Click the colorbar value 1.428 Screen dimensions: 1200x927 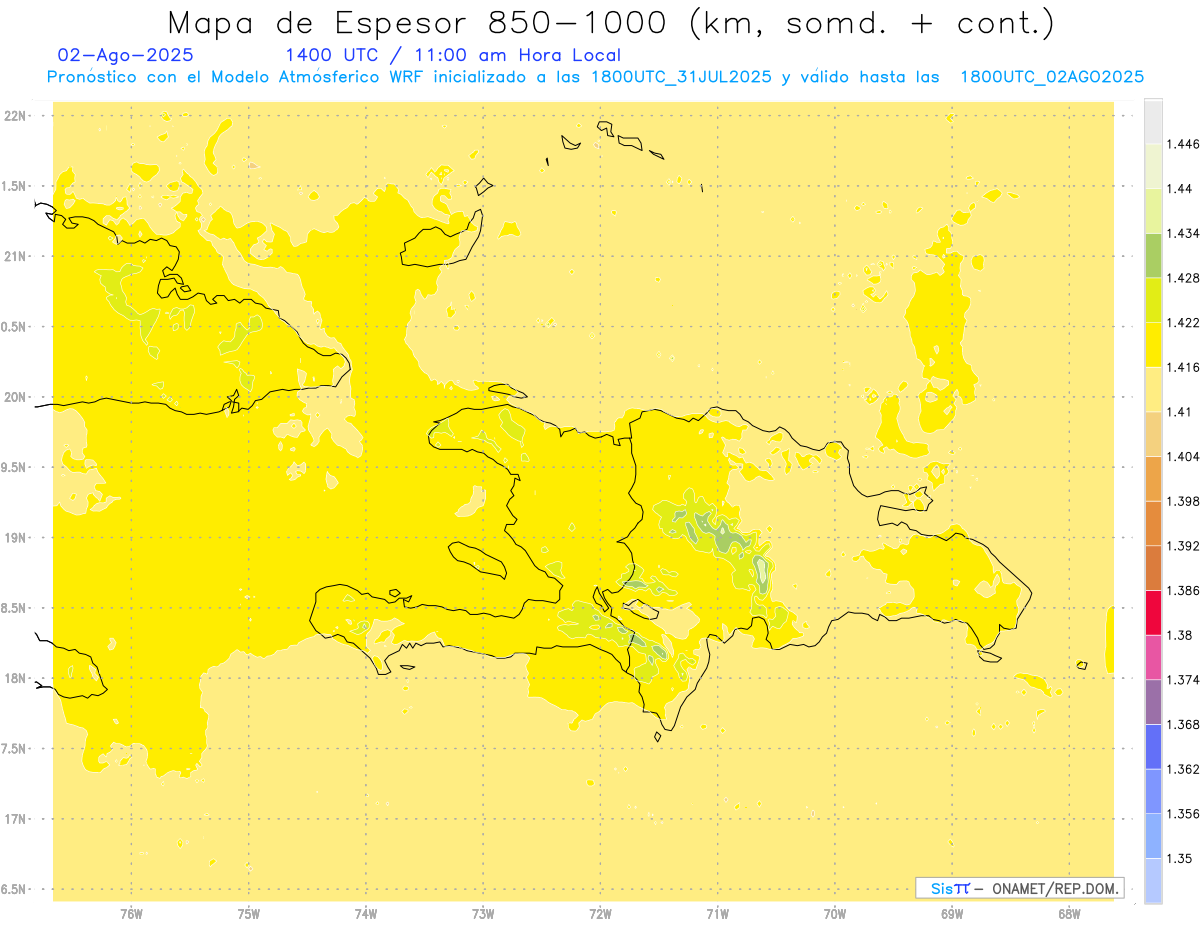point(1183,278)
